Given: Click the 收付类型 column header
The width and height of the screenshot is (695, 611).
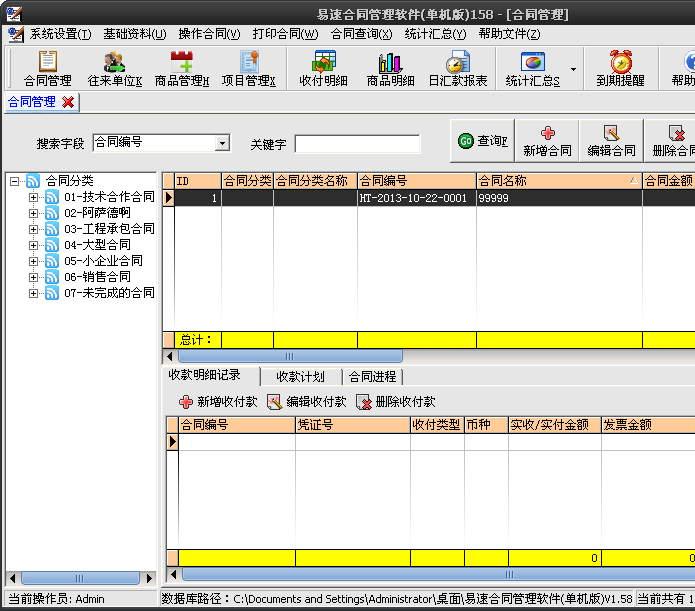Looking at the screenshot, I should pyautogui.click(x=437, y=425).
